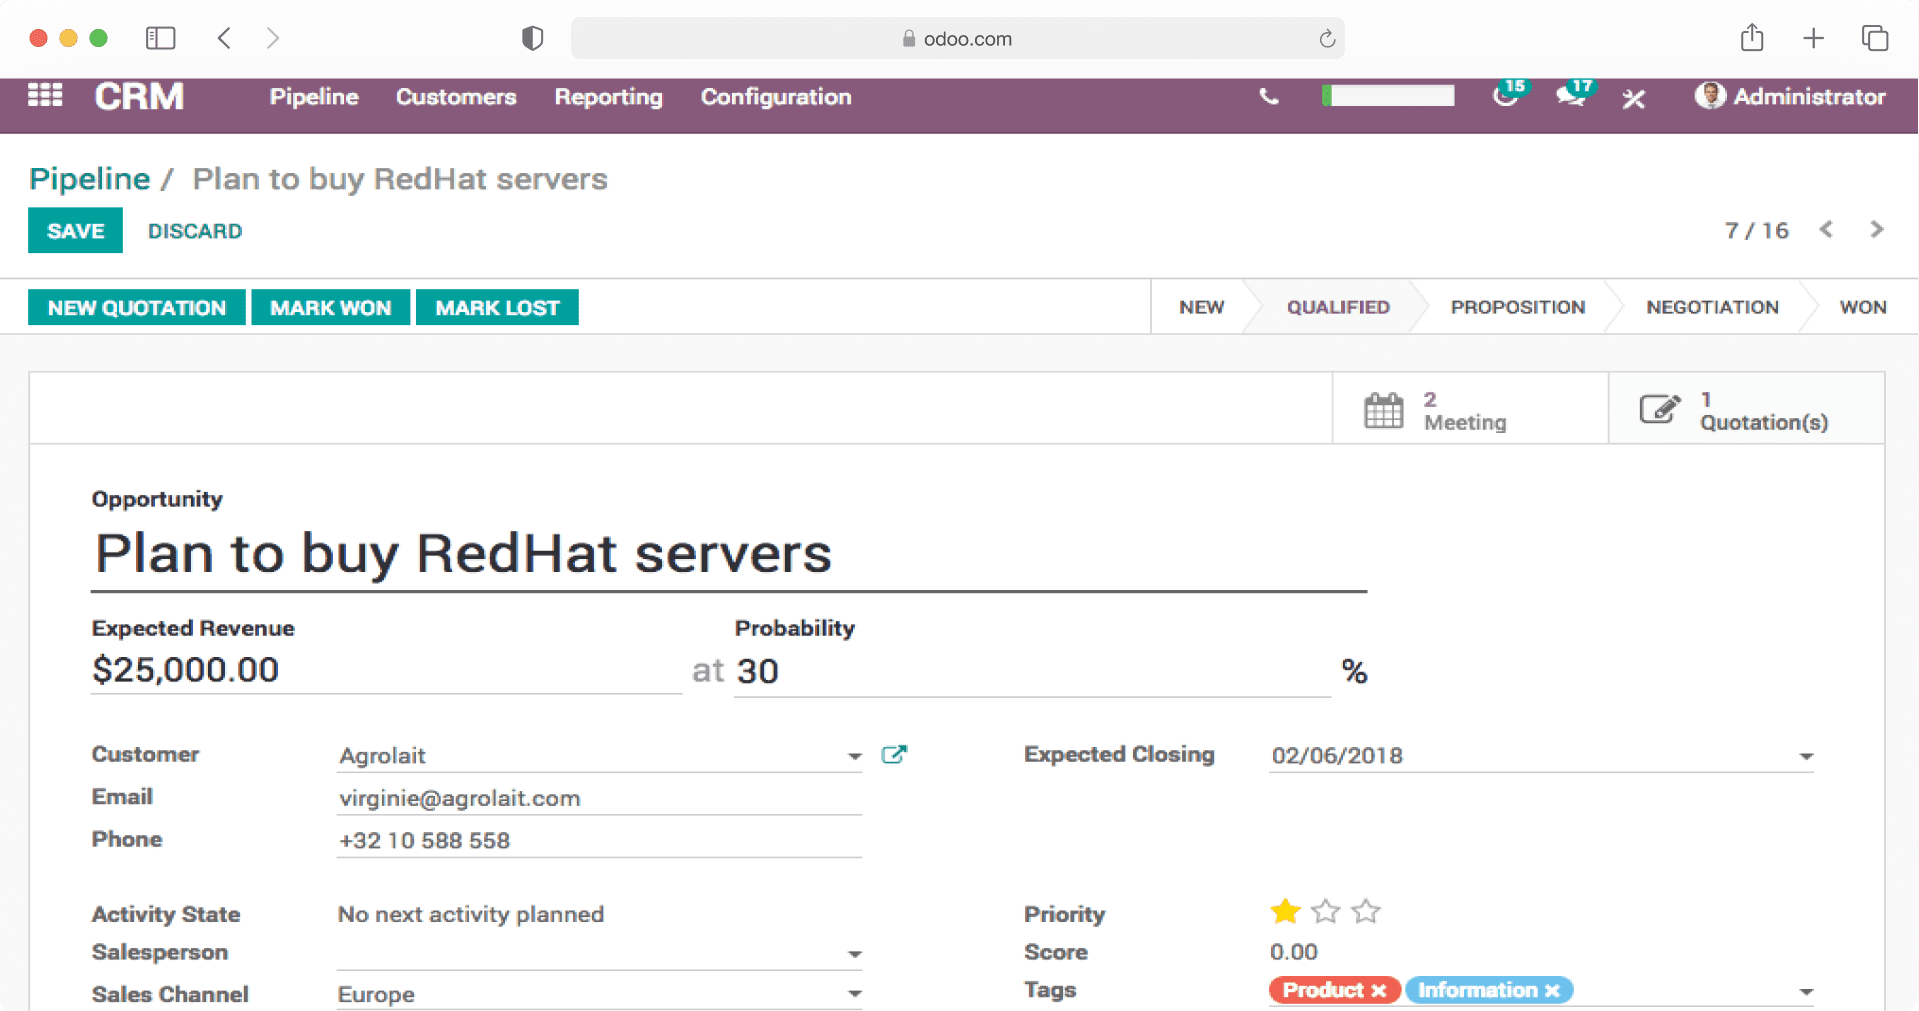Set stage to Won
Viewport: 1919px width, 1011px height.
pos(1863,307)
